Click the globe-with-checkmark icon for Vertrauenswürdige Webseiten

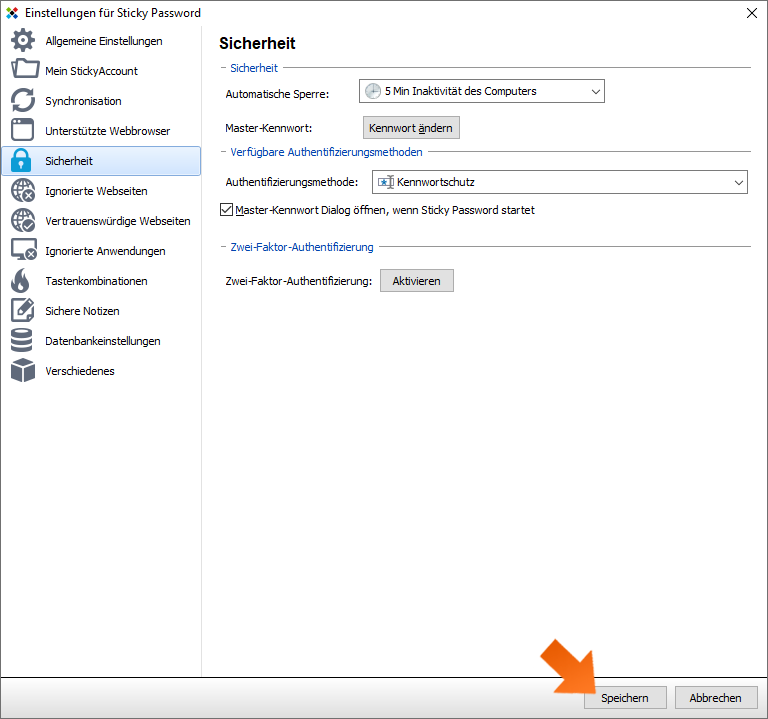coord(23,220)
